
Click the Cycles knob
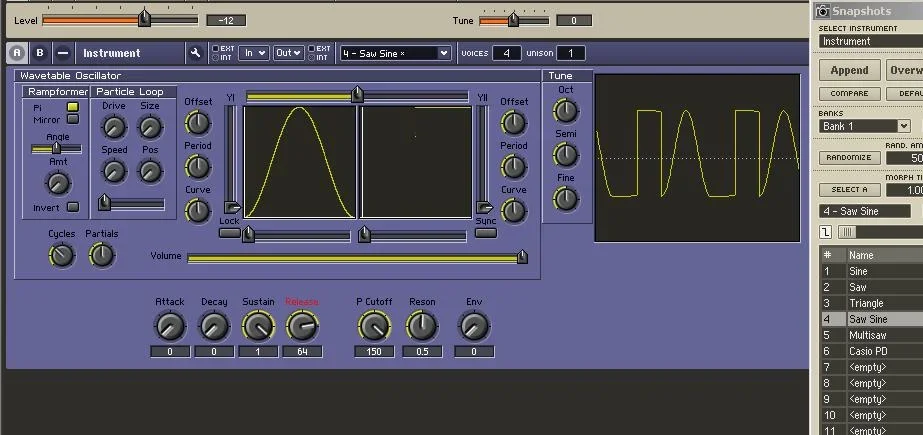(62, 256)
